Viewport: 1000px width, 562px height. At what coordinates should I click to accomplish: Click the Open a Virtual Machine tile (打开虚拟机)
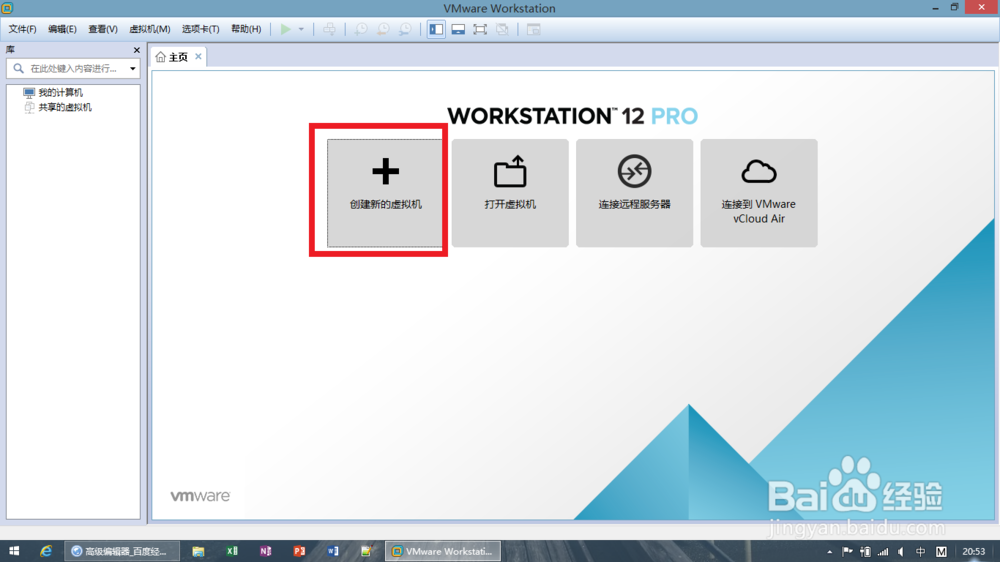510,193
